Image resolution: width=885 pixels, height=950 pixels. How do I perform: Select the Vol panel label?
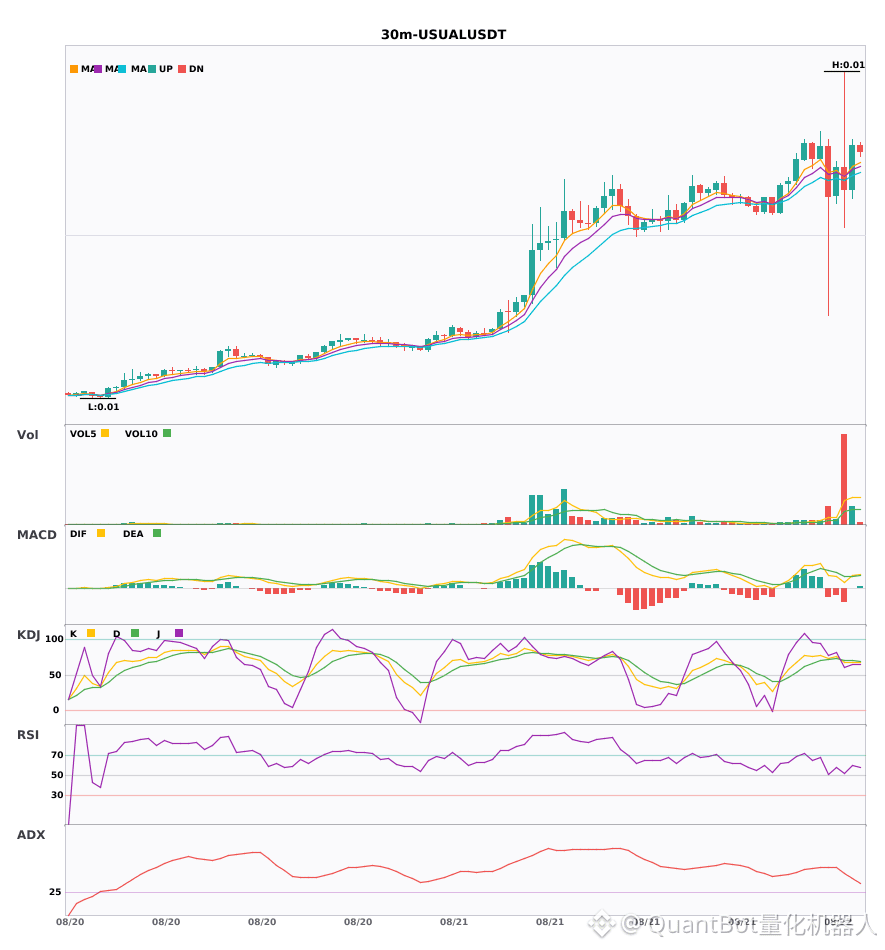point(27,434)
